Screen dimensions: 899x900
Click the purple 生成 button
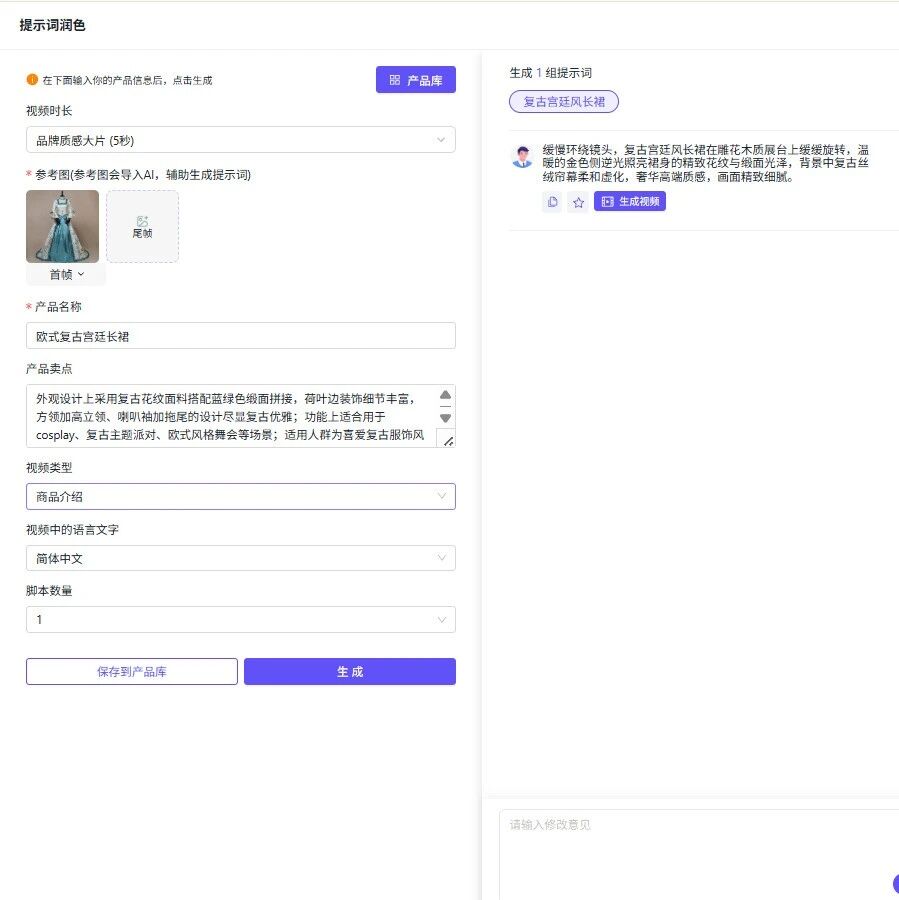[350, 672]
